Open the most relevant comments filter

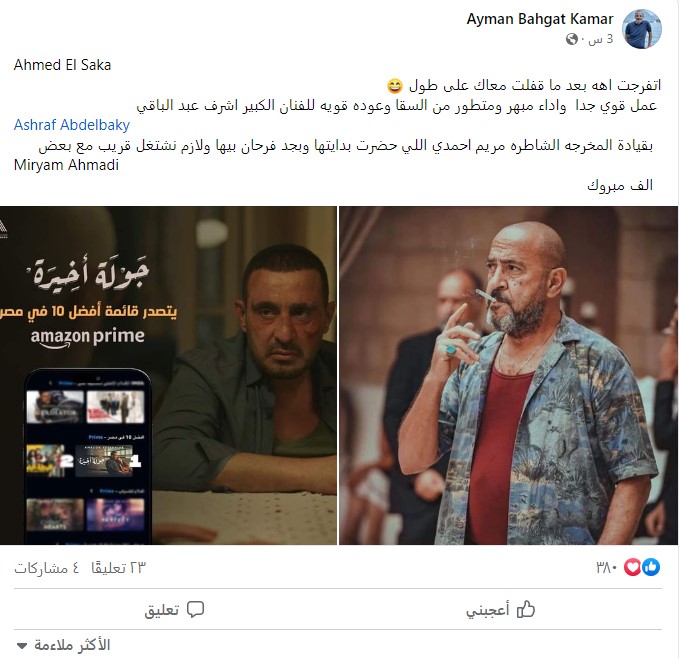click(63, 645)
